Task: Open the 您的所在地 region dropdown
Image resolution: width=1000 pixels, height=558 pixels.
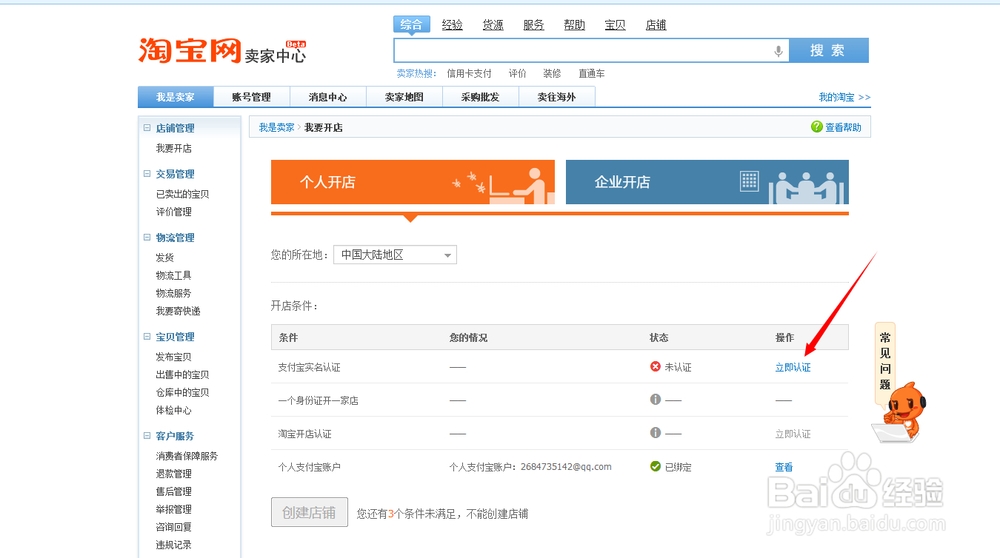Action: pyautogui.click(x=395, y=255)
